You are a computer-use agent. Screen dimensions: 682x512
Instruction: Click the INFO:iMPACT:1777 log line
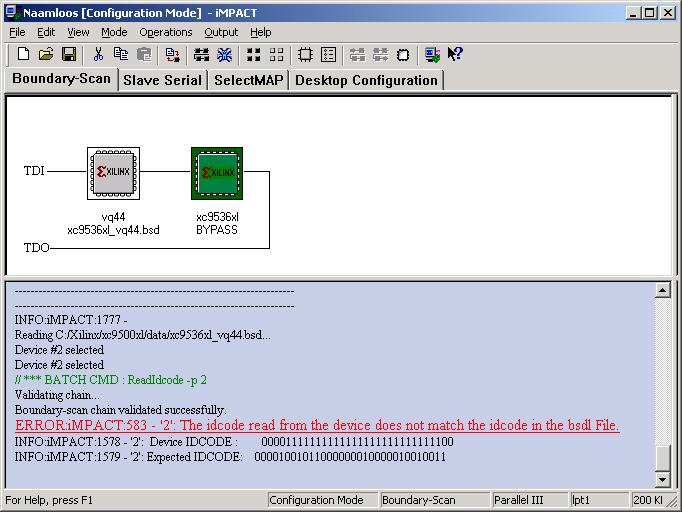pyautogui.click(x=71, y=320)
